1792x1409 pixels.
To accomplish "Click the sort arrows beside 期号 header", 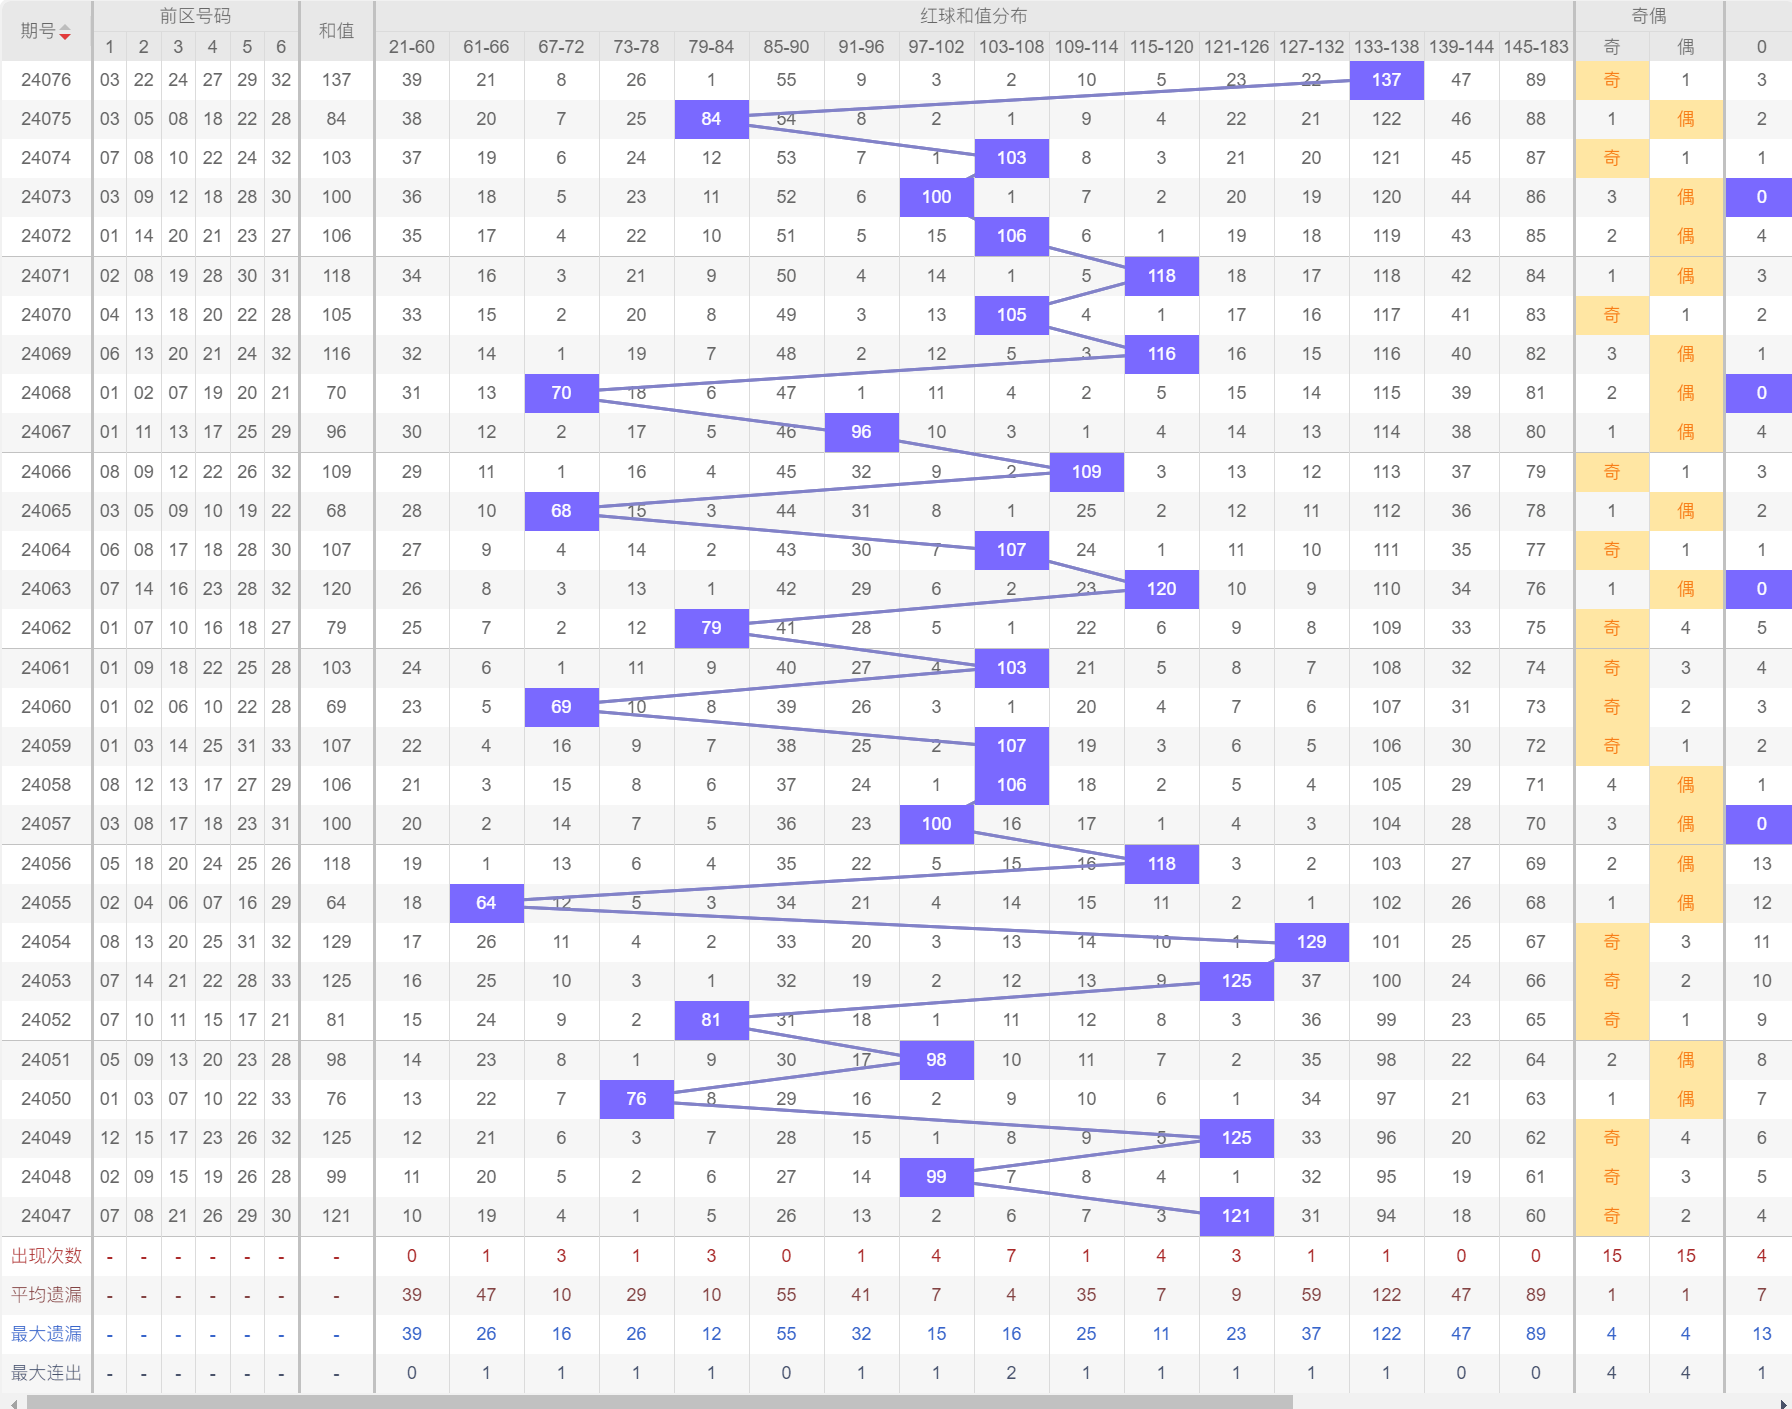I will point(65,33).
